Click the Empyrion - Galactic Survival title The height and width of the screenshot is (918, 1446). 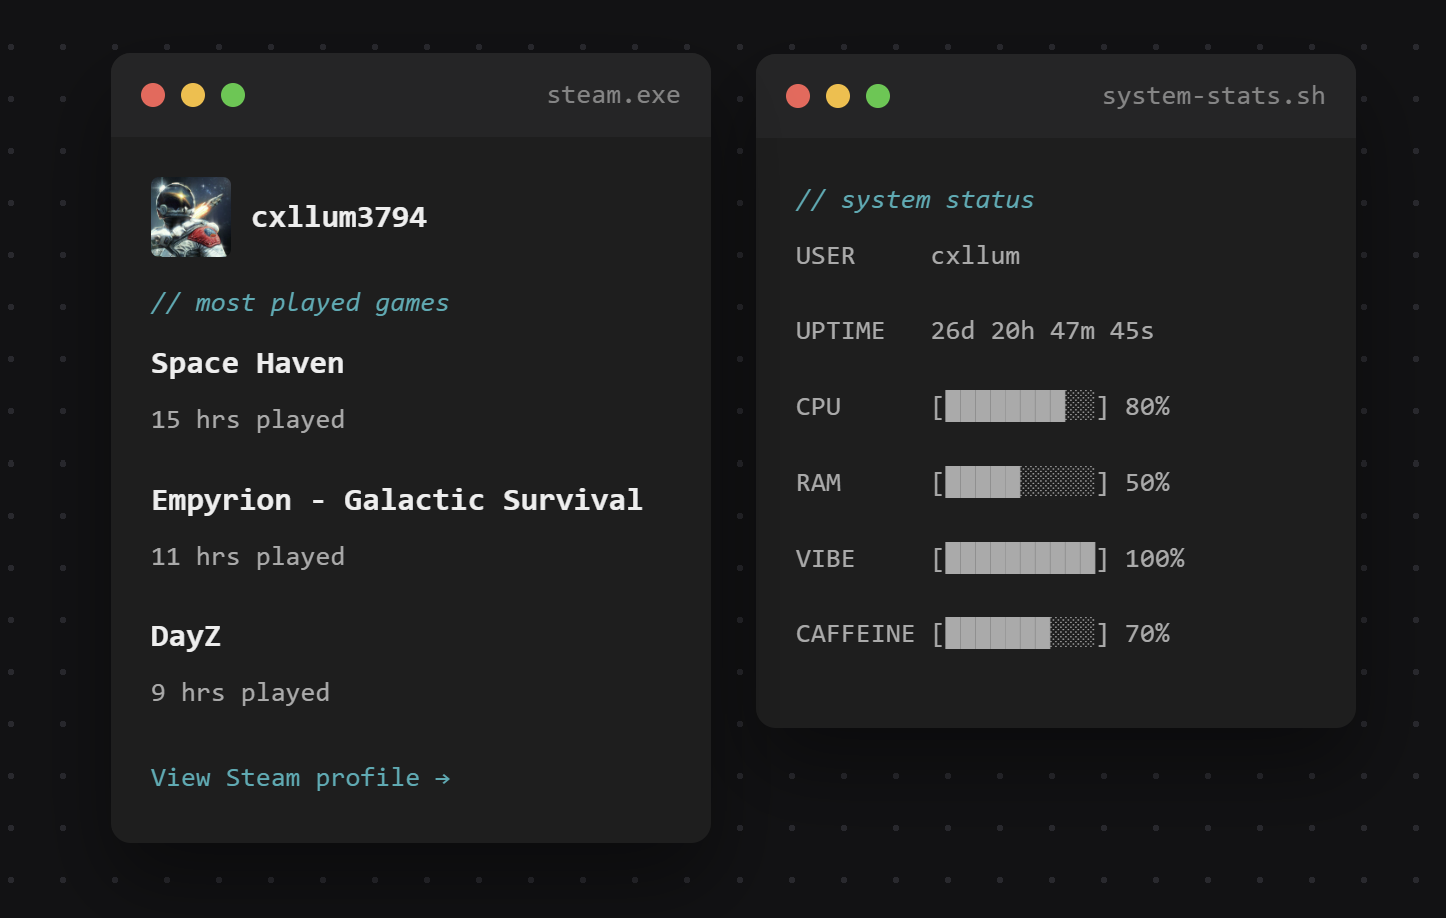tap(397, 500)
